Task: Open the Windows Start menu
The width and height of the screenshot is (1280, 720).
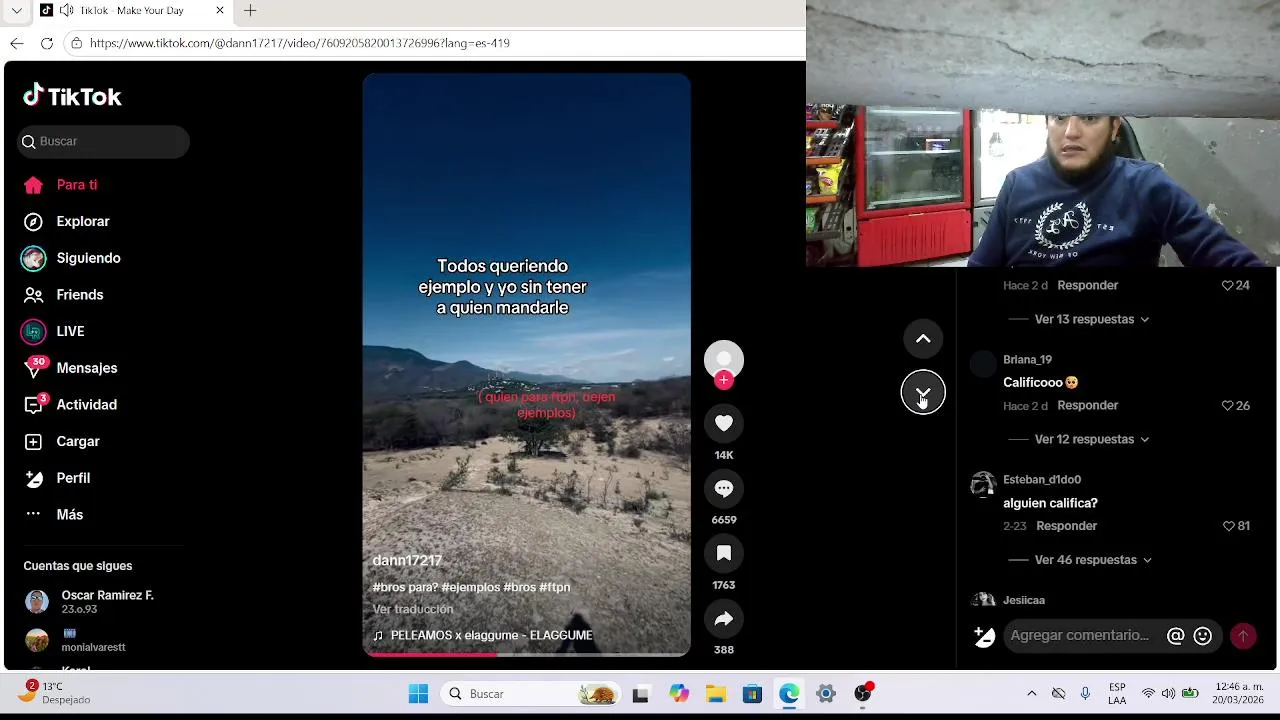Action: [418, 694]
